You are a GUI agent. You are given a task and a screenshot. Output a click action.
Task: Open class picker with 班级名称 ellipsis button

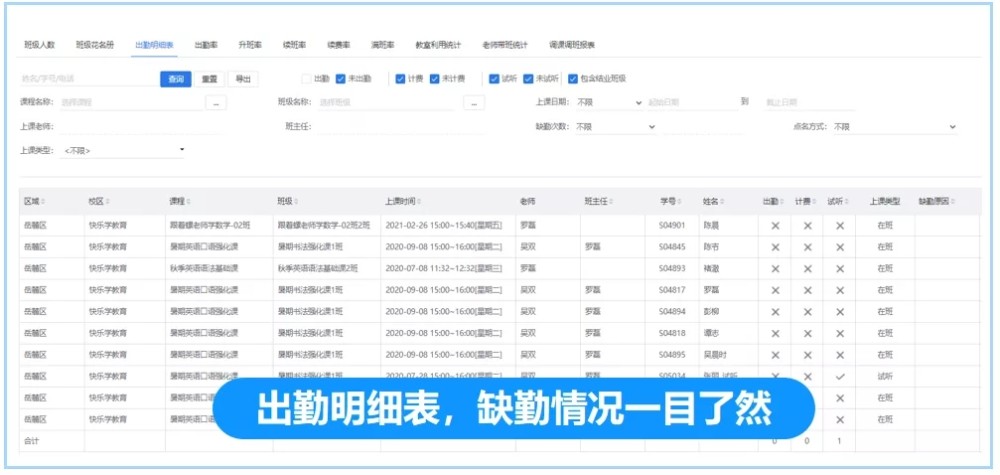[x=474, y=103]
